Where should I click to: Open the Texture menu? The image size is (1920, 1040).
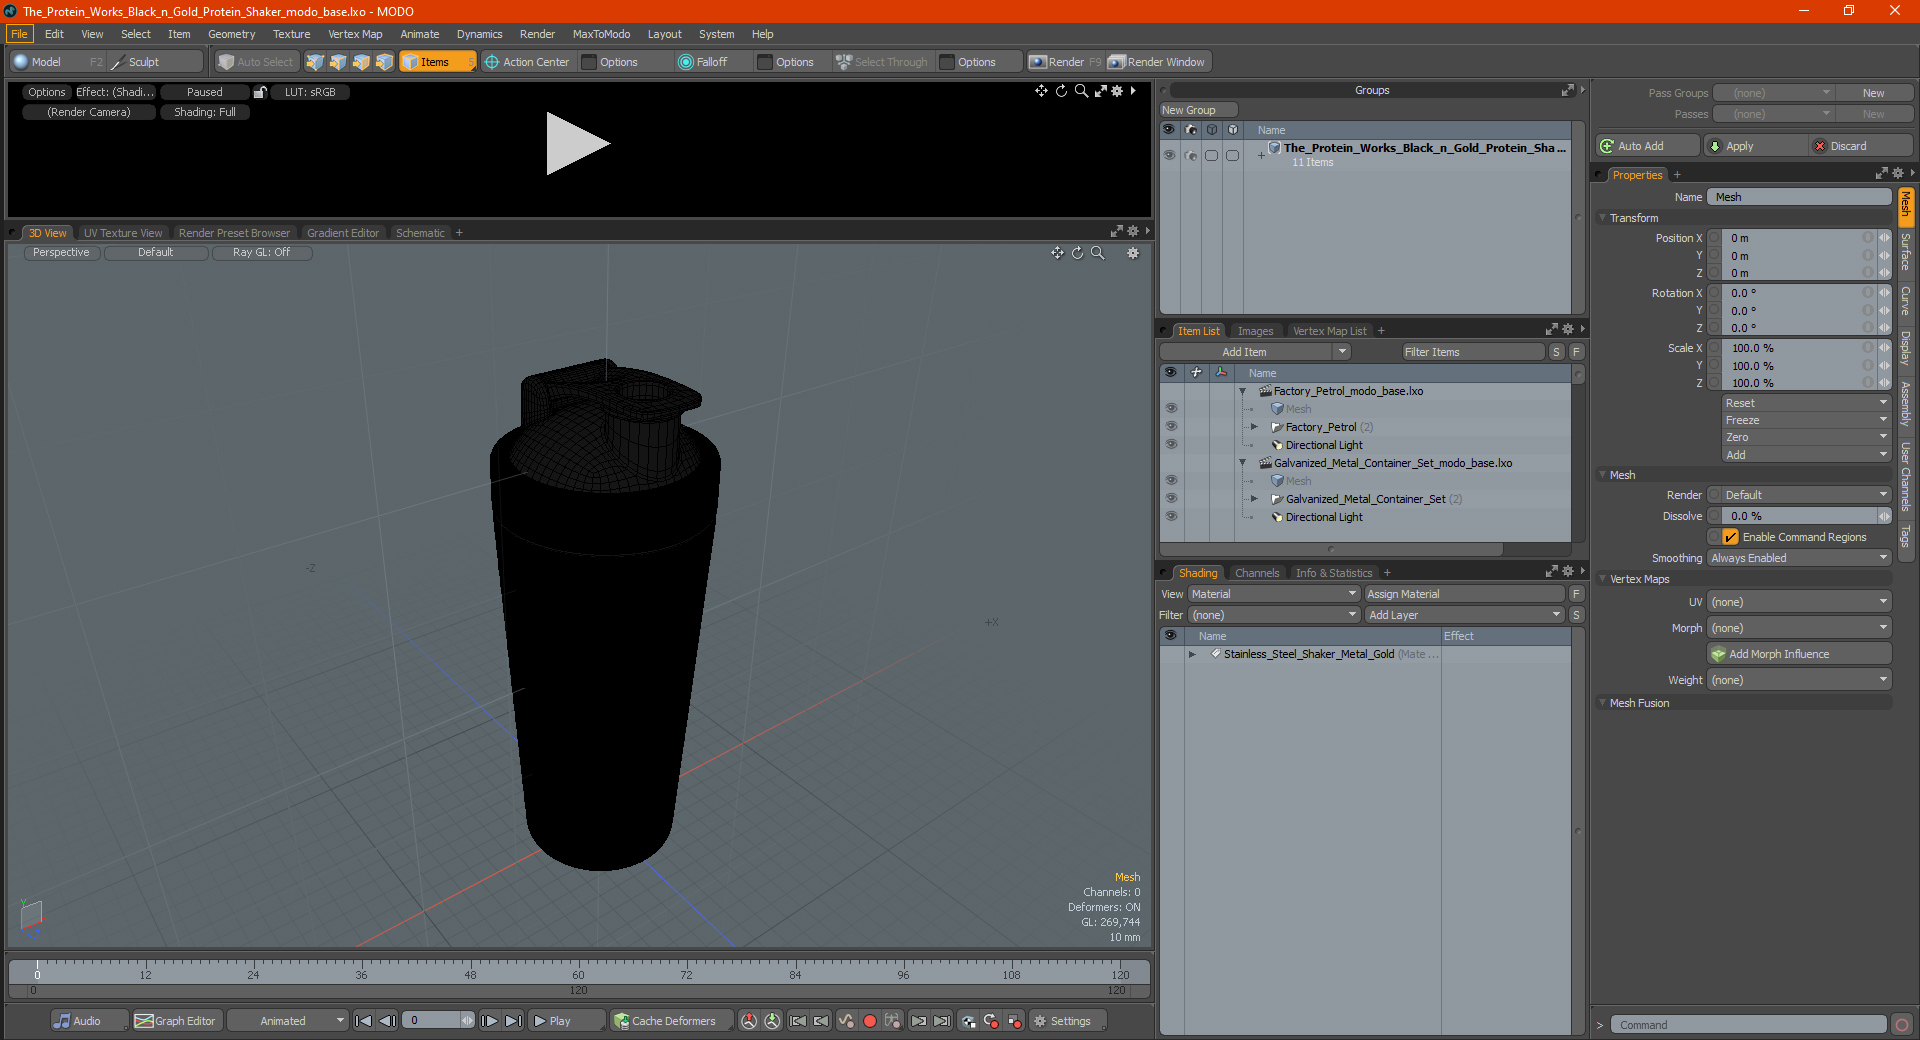[x=291, y=34]
